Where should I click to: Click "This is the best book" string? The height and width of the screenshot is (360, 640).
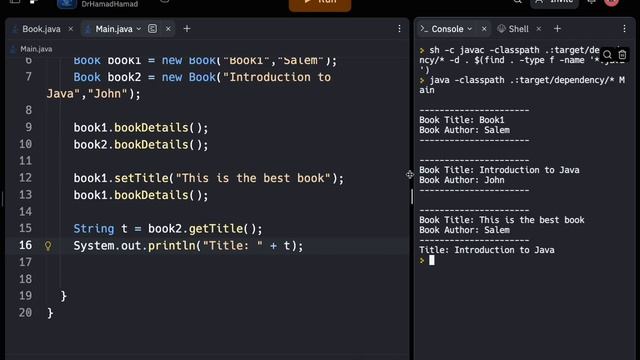(x=253, y=178)
